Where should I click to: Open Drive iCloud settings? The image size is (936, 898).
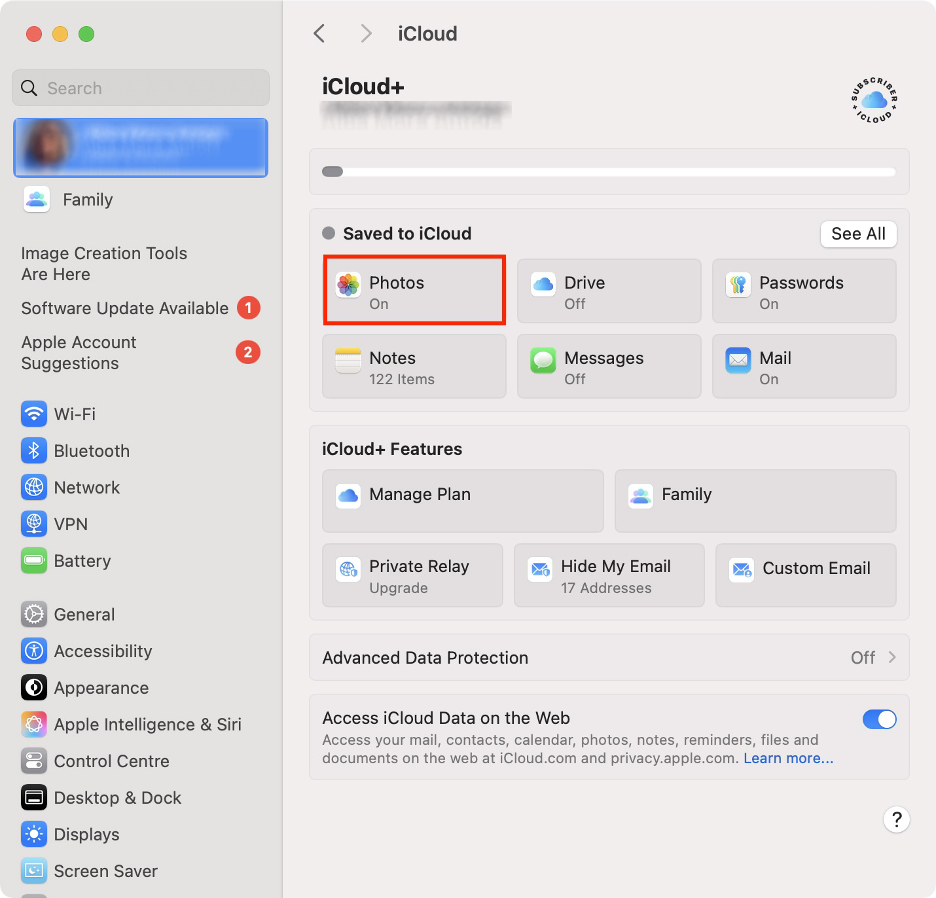(608, 291)
